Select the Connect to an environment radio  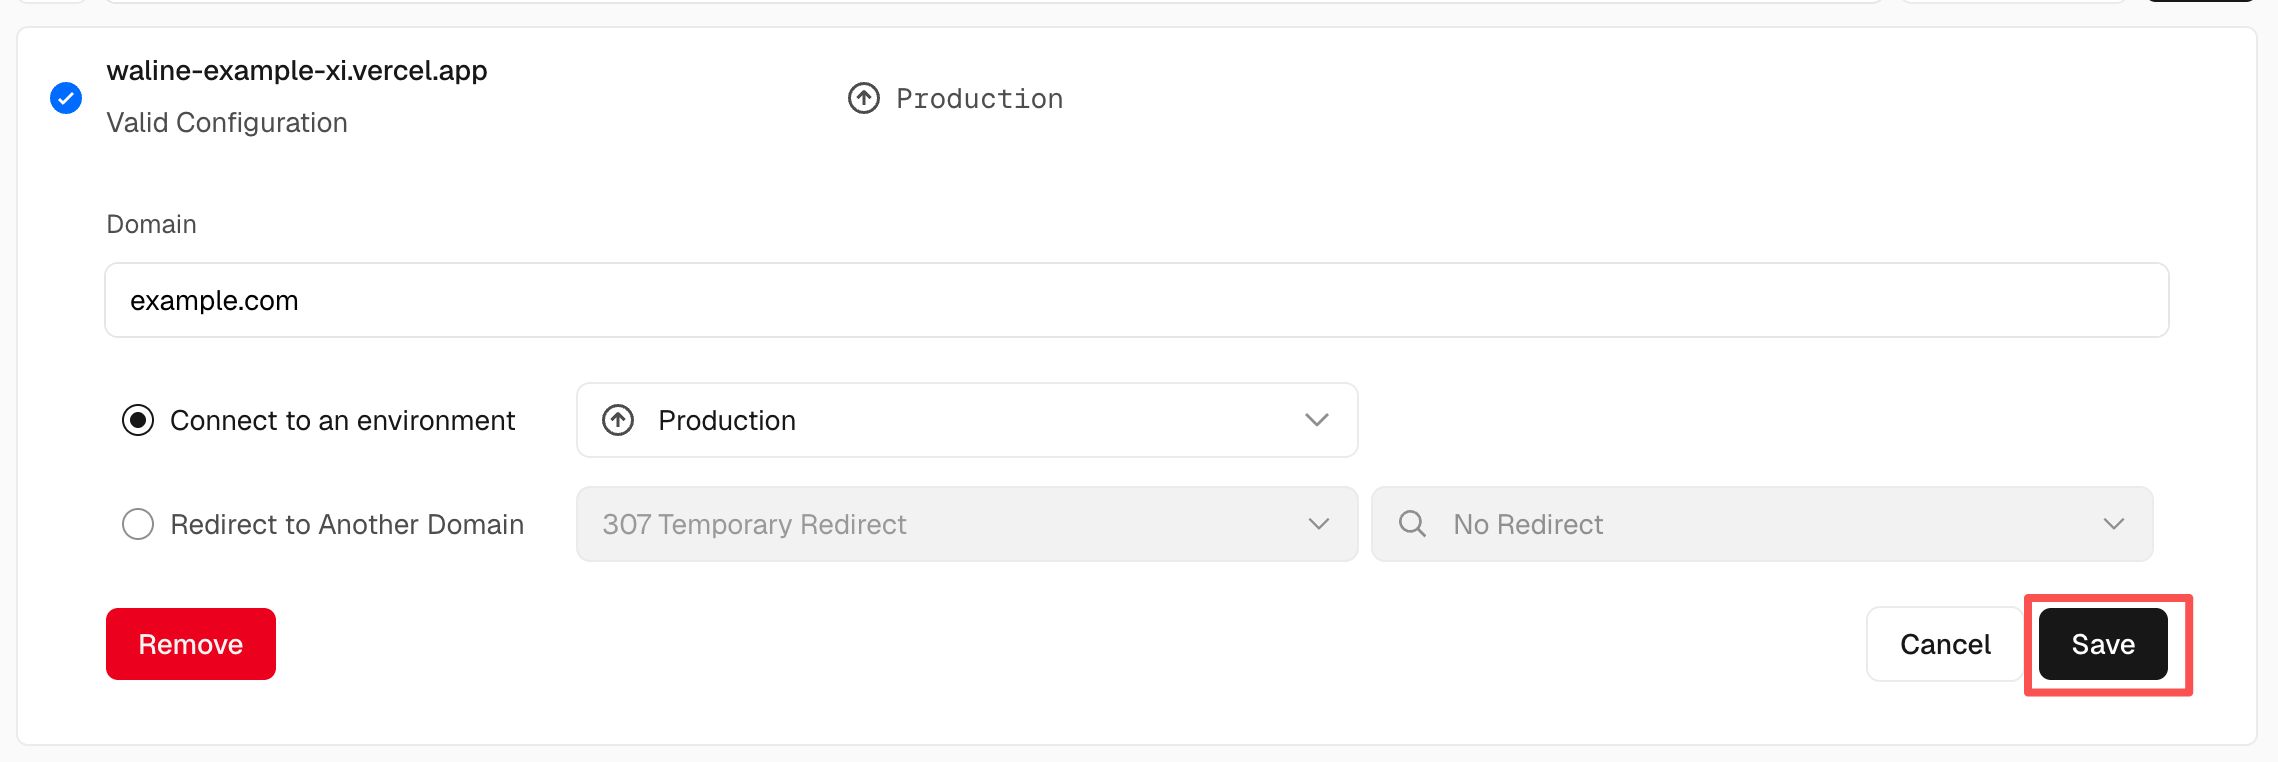138,420
